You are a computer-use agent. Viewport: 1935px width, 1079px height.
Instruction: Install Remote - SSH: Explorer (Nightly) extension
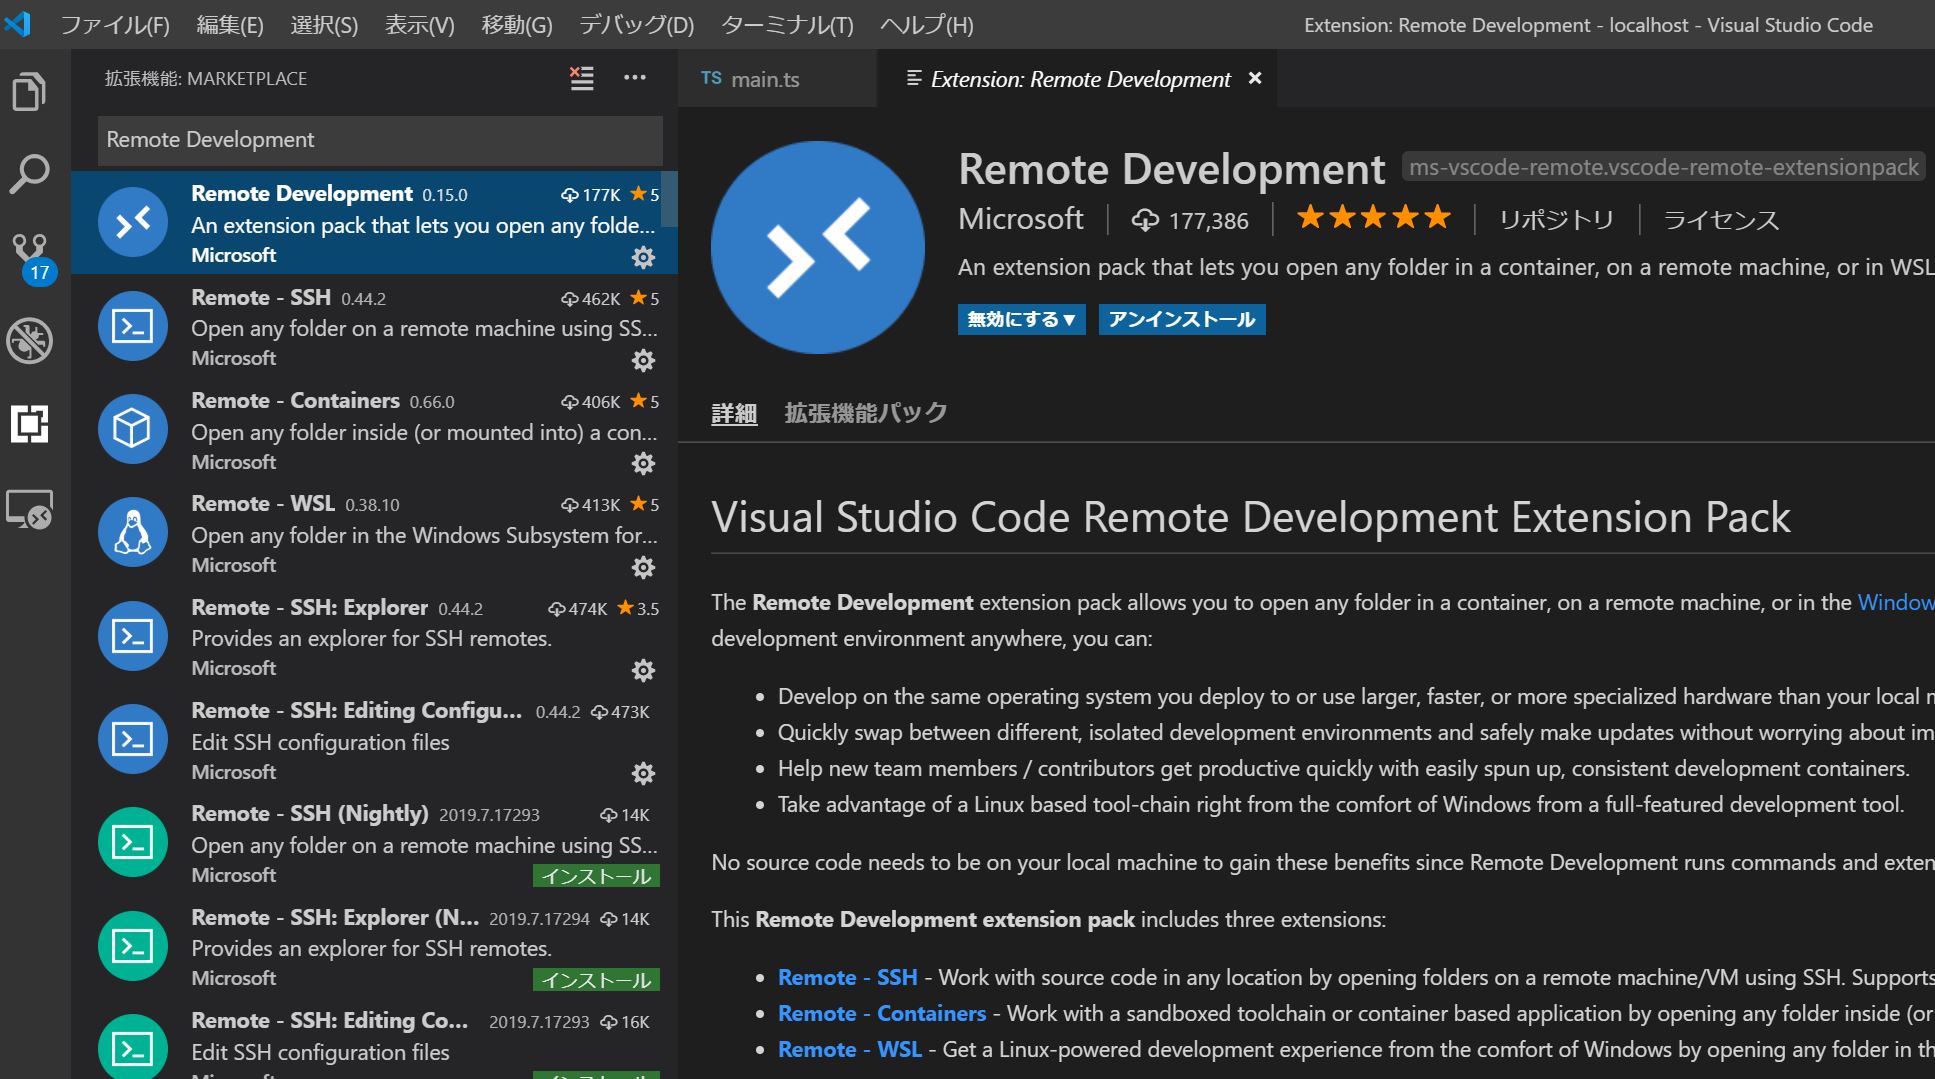pyautogui.click(x=596, y=980)
